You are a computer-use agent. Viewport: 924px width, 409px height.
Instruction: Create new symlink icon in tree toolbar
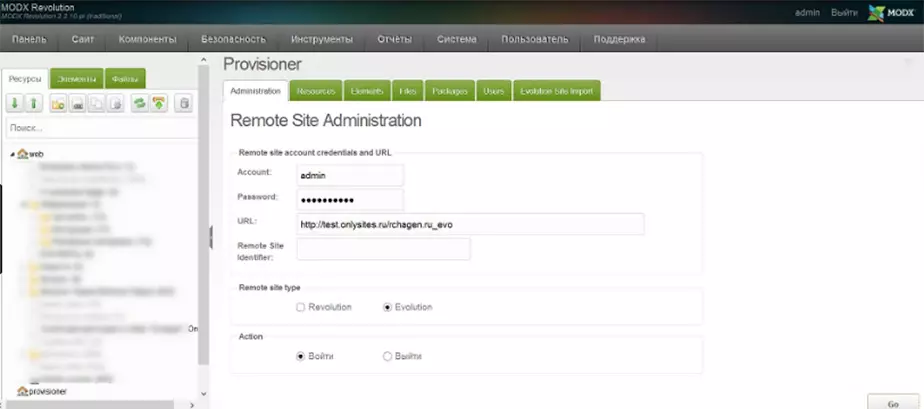96,104
